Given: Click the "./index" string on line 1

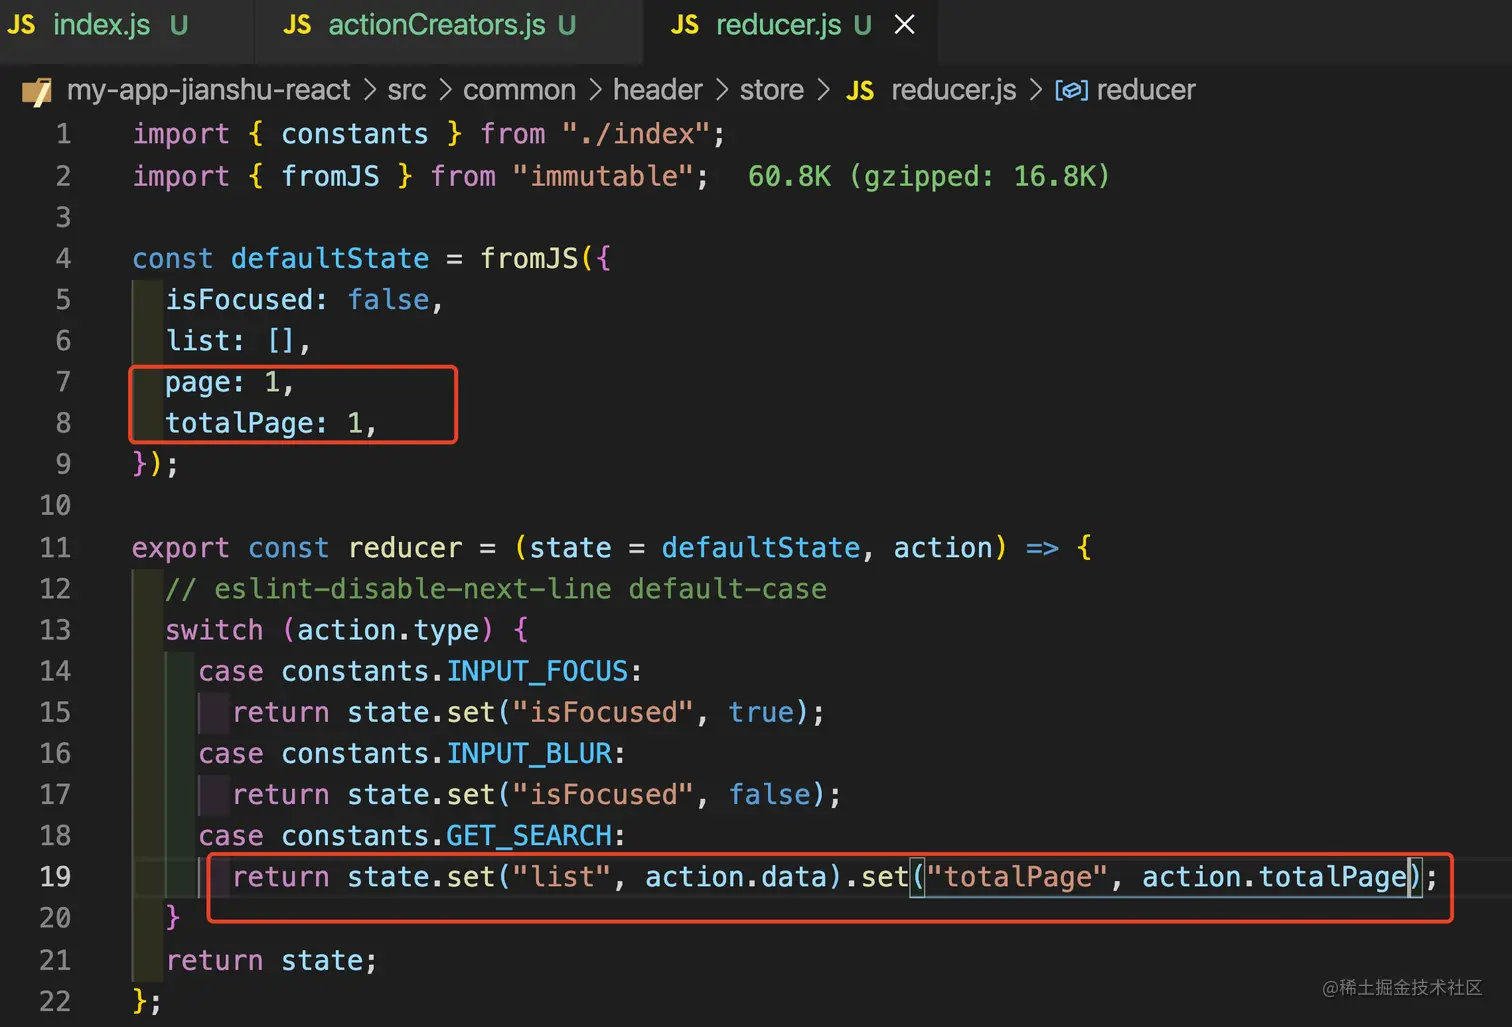Looking at the screenshot, I should 637,134.
